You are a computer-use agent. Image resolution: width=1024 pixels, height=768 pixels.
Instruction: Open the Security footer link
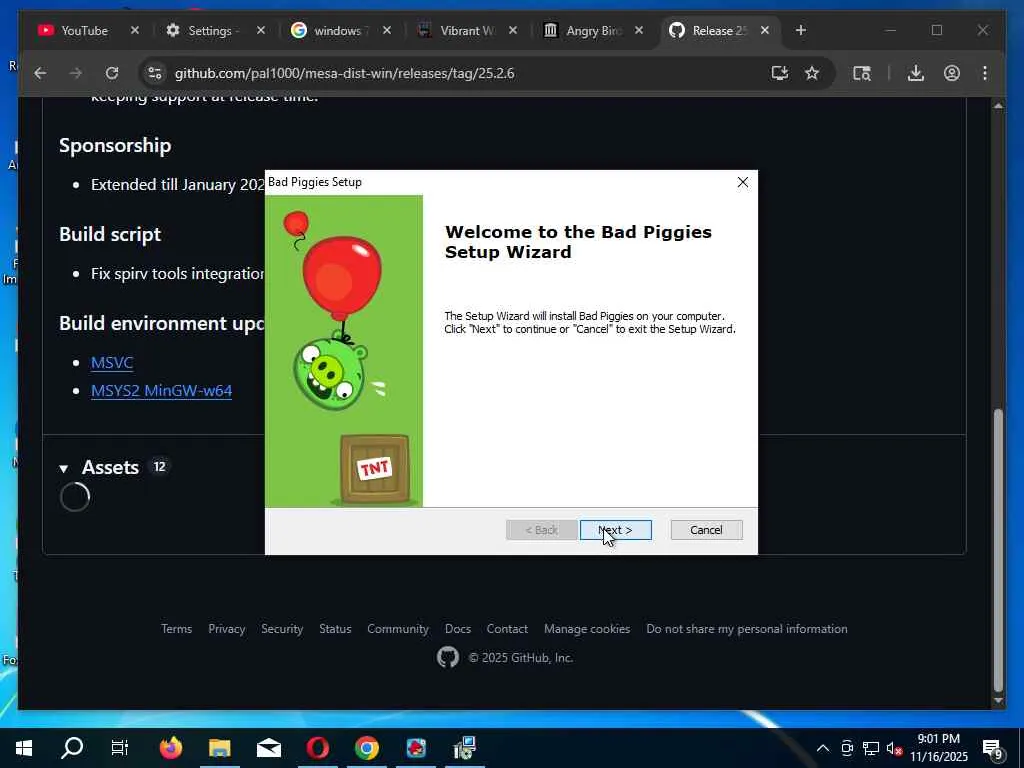coord(282,629)
